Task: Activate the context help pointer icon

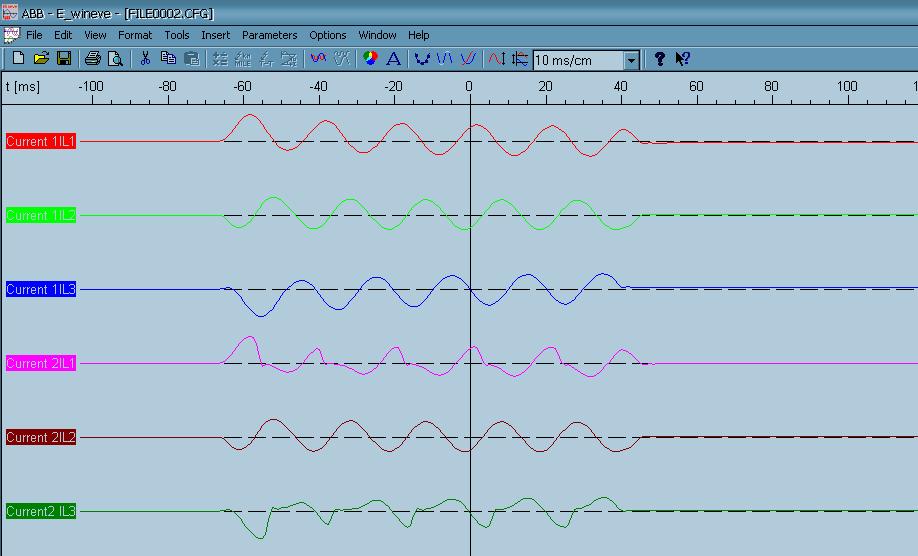Action: tap(682, 59)
